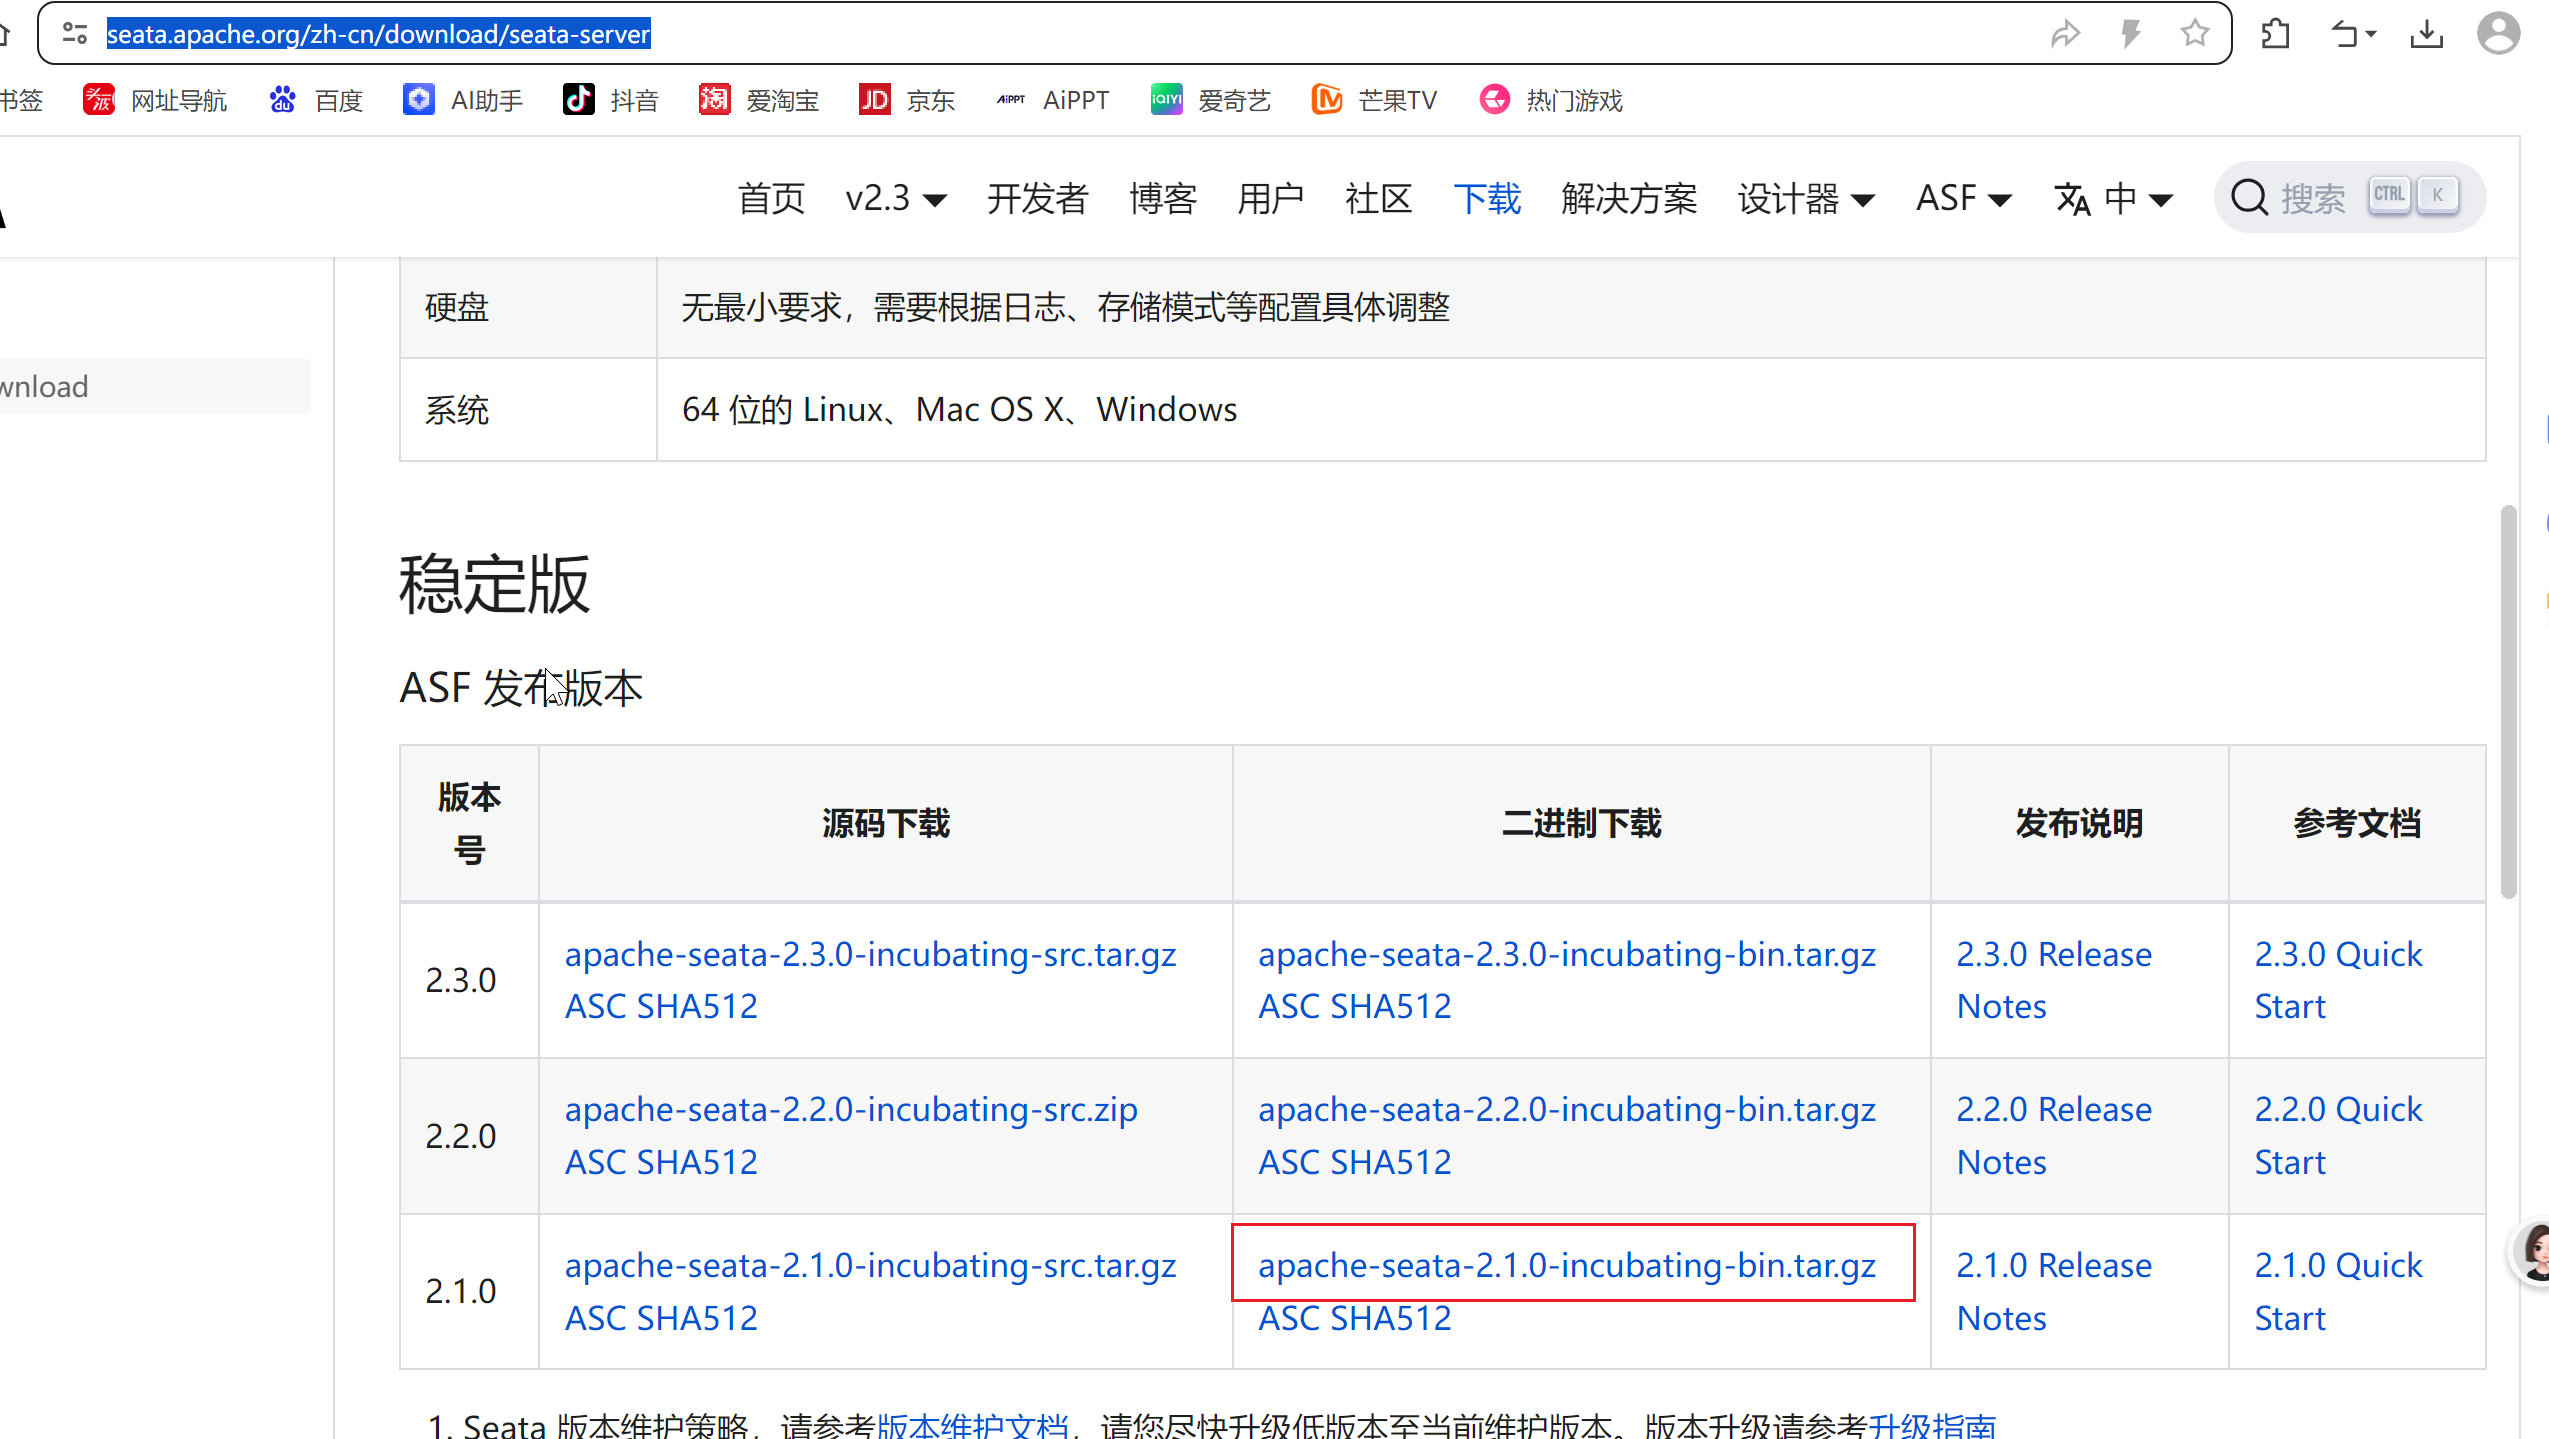Bookmark this page with the star icon
This screenshot has width=2549, height=1439.
click(2195, 34)
